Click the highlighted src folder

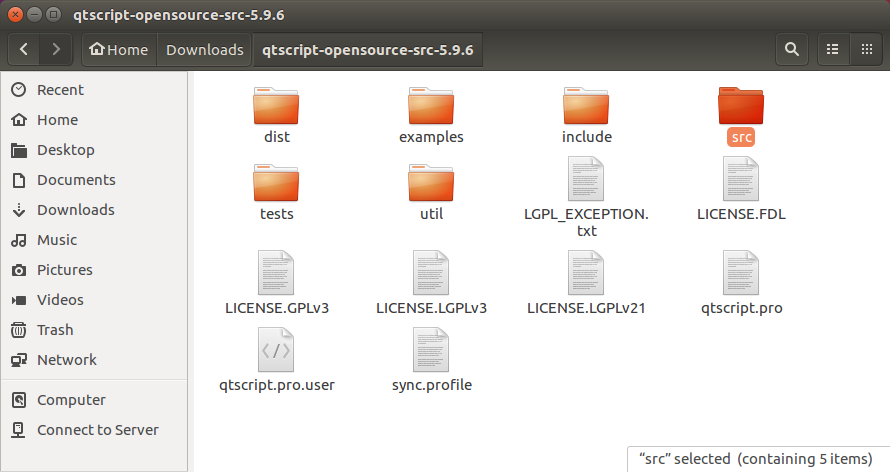(741, 106)
